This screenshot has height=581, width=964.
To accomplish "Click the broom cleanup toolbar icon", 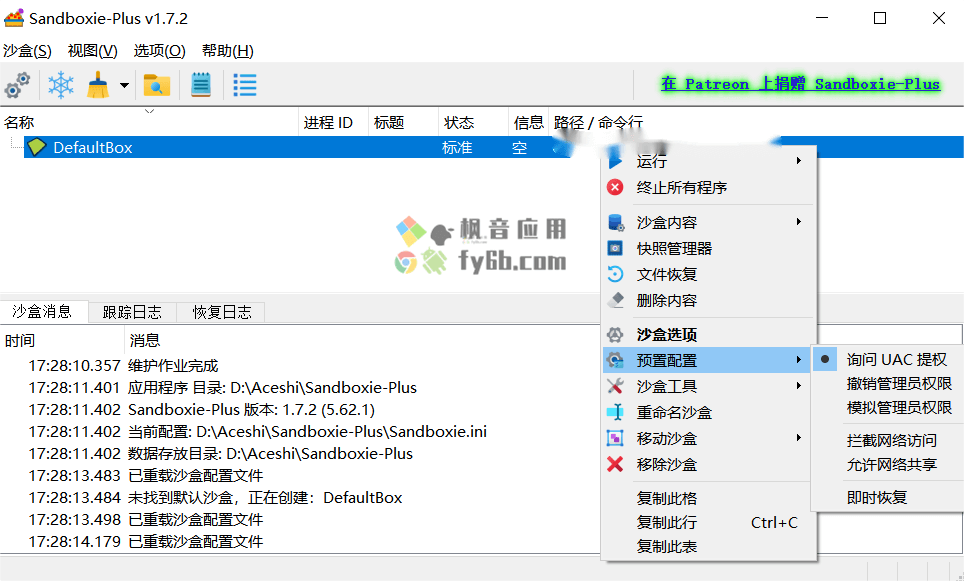I will (x=98, y=85).
